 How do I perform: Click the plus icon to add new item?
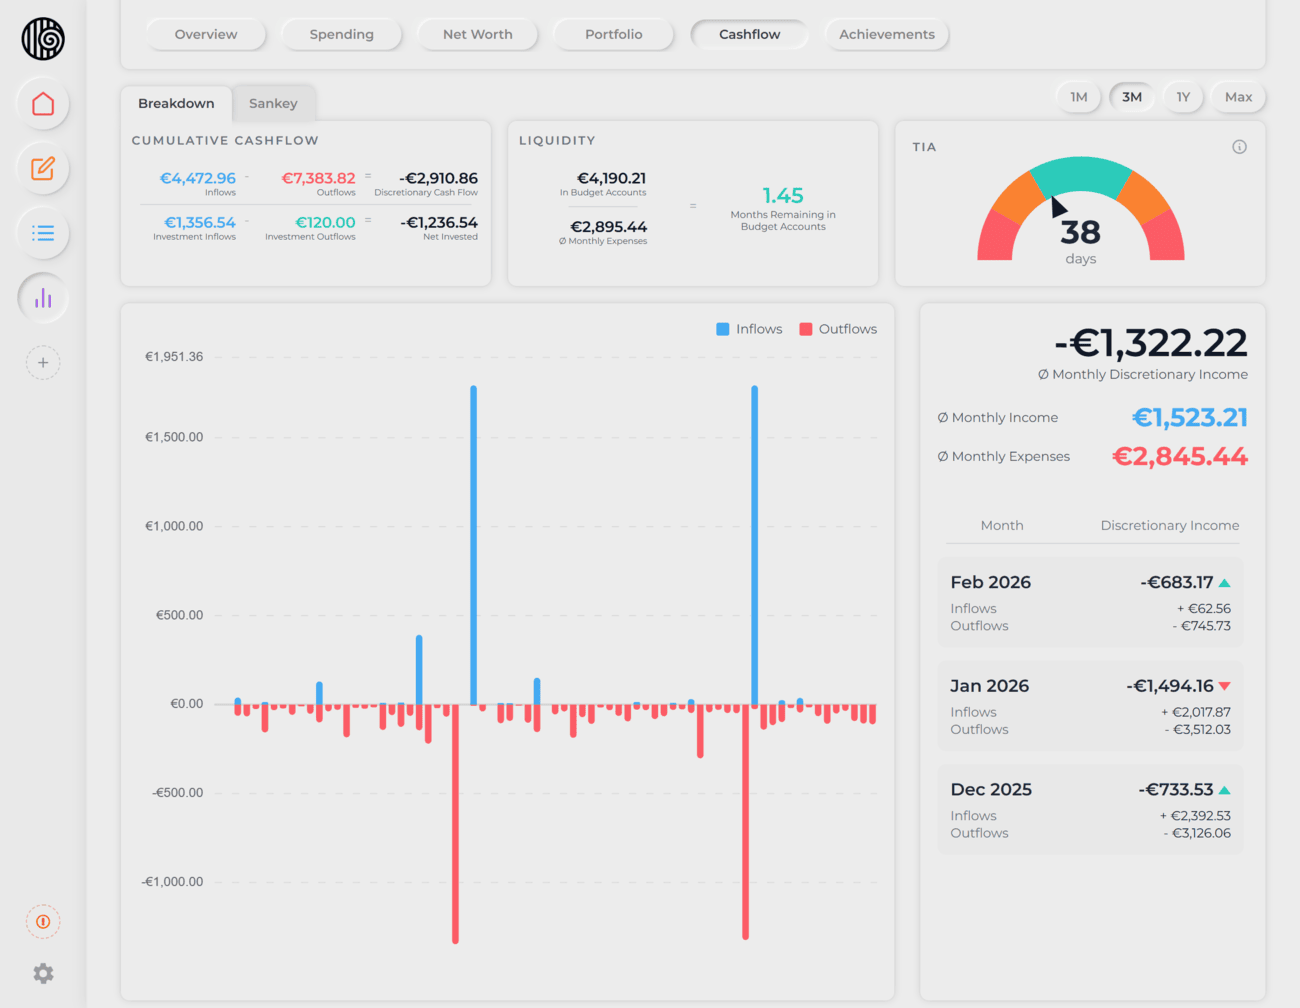[43, 362]
